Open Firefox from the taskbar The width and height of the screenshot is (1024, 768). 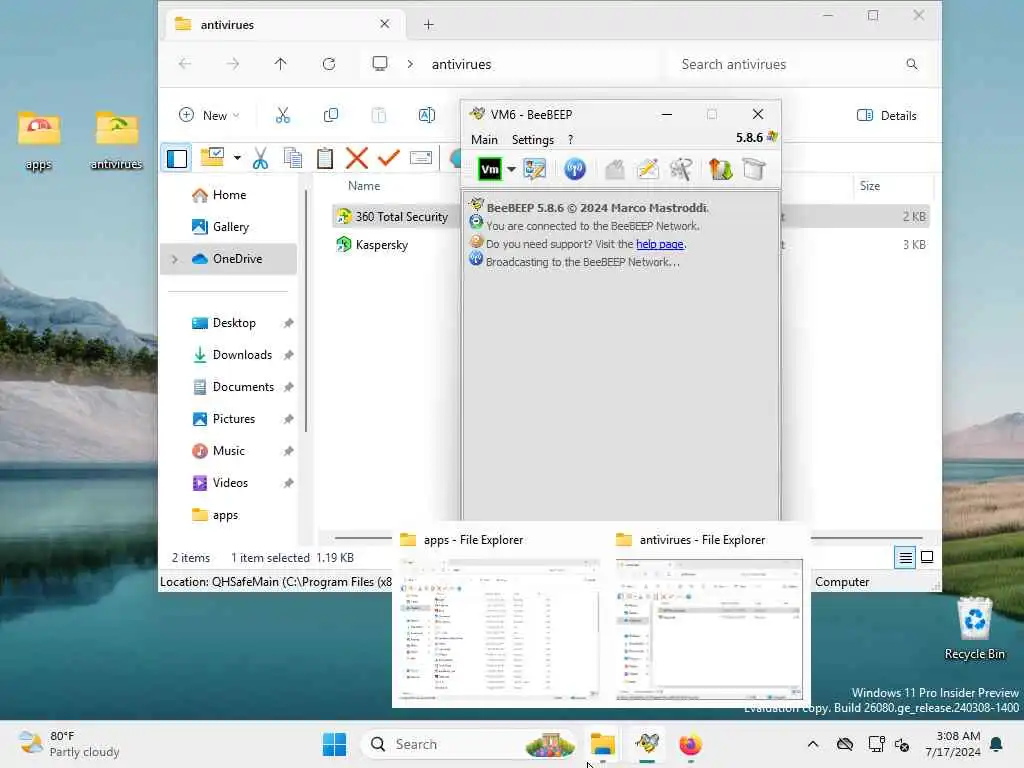[x=690, y=744]
